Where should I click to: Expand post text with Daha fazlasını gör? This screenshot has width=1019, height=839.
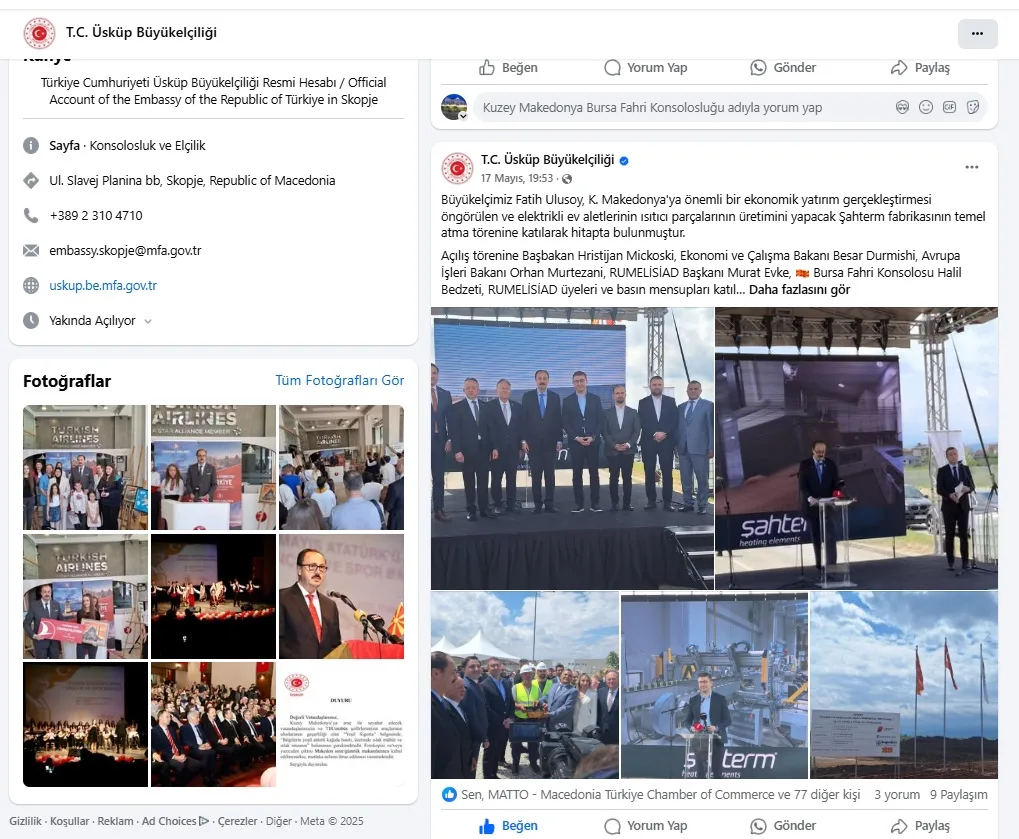pyautogui.click(x=799, y=290)
